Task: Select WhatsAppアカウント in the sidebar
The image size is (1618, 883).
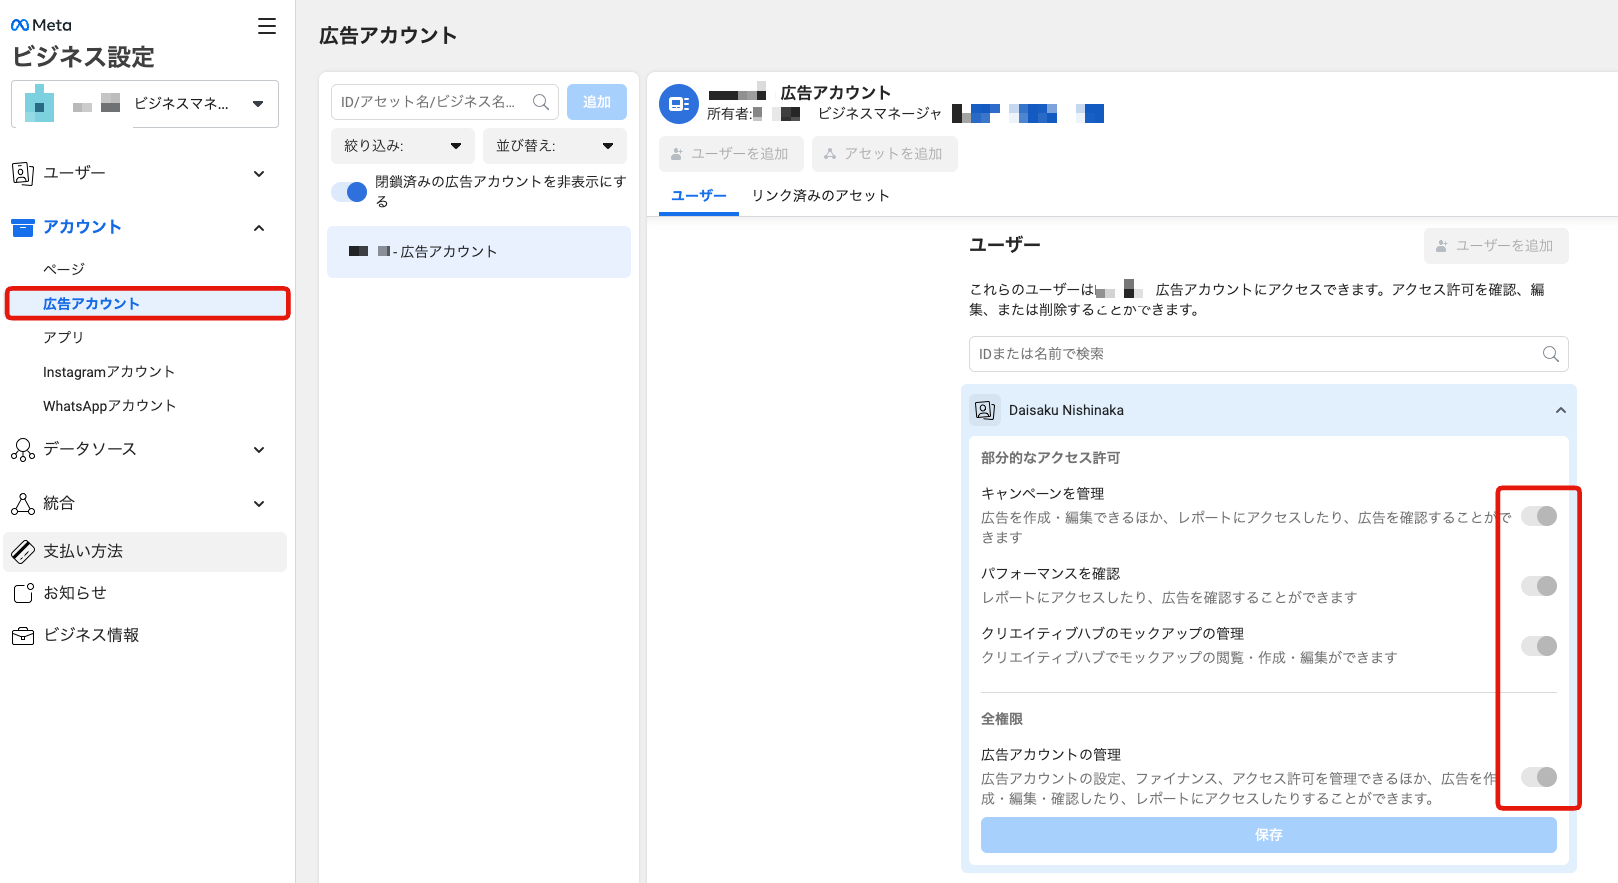Action: [x=110, y=406]
